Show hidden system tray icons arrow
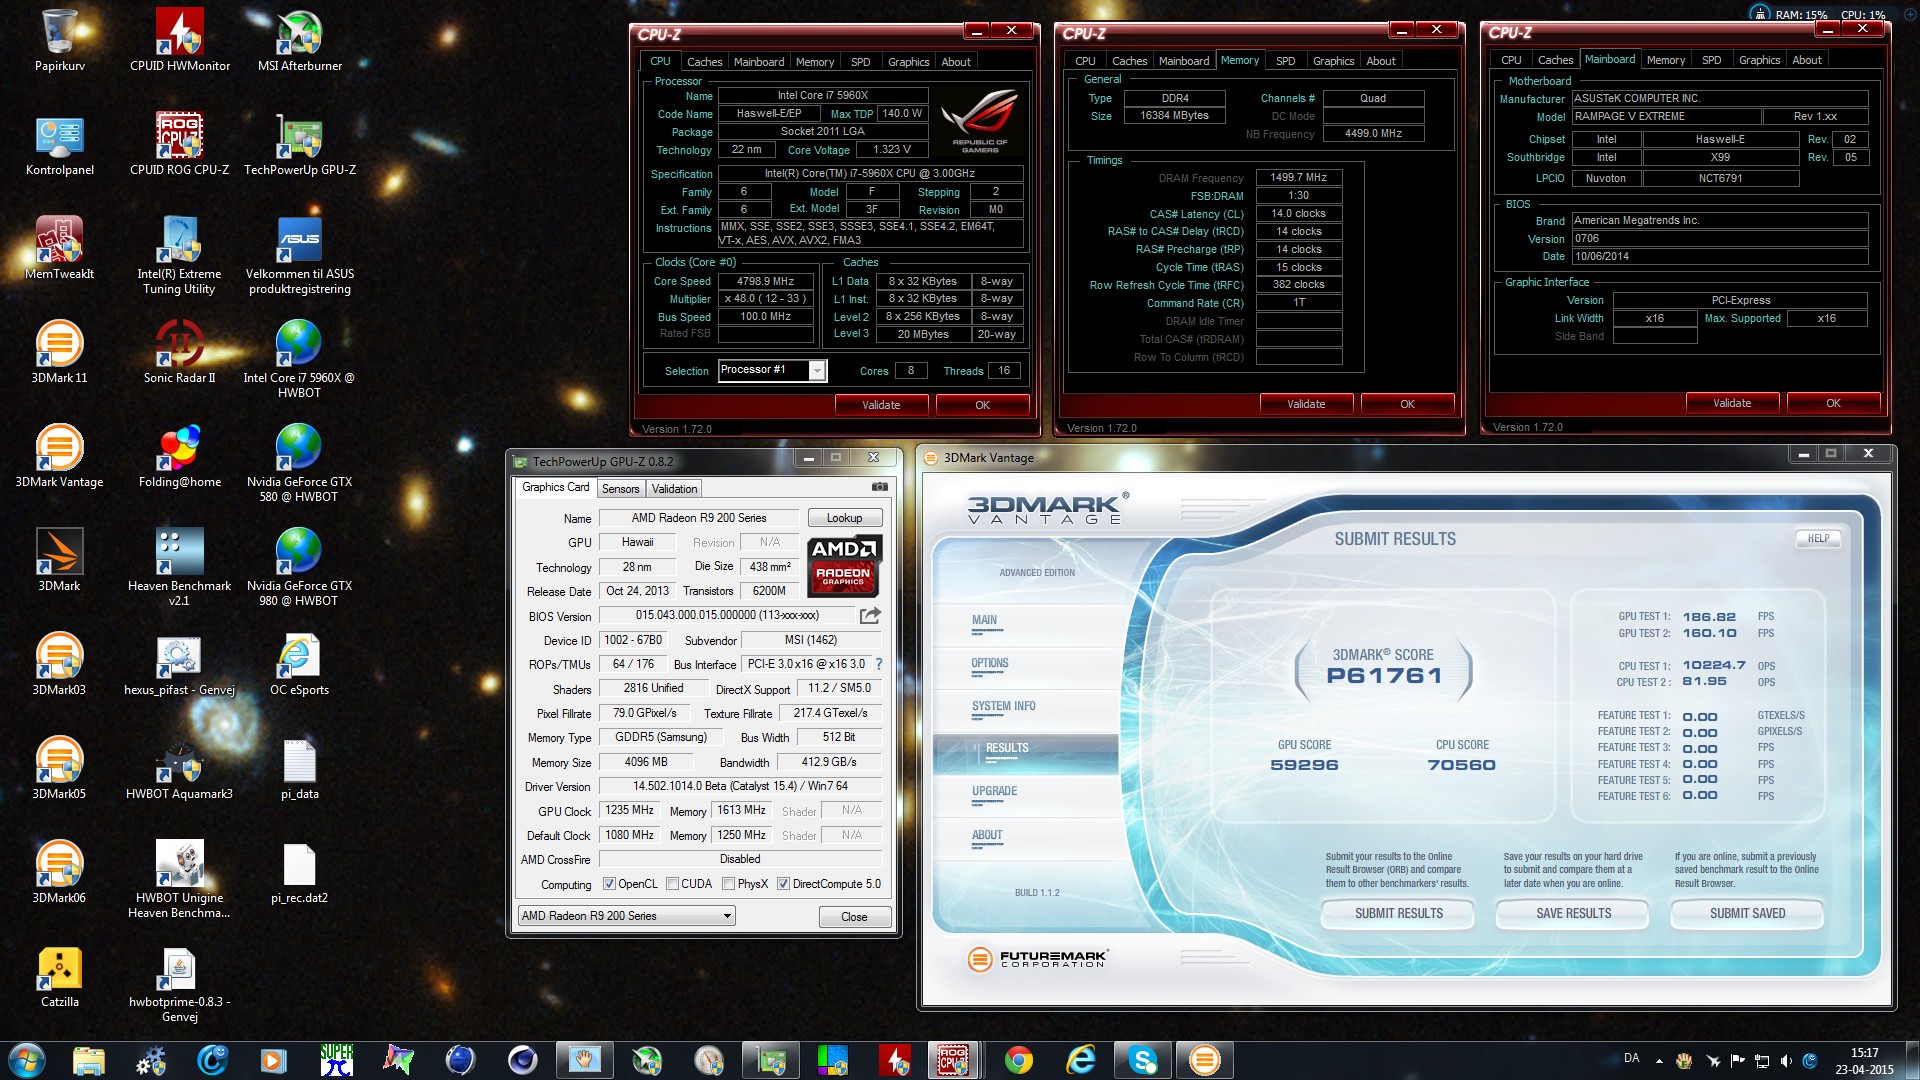This screenshot has width=1920, height=1080. click(x=1659, y=1060)
